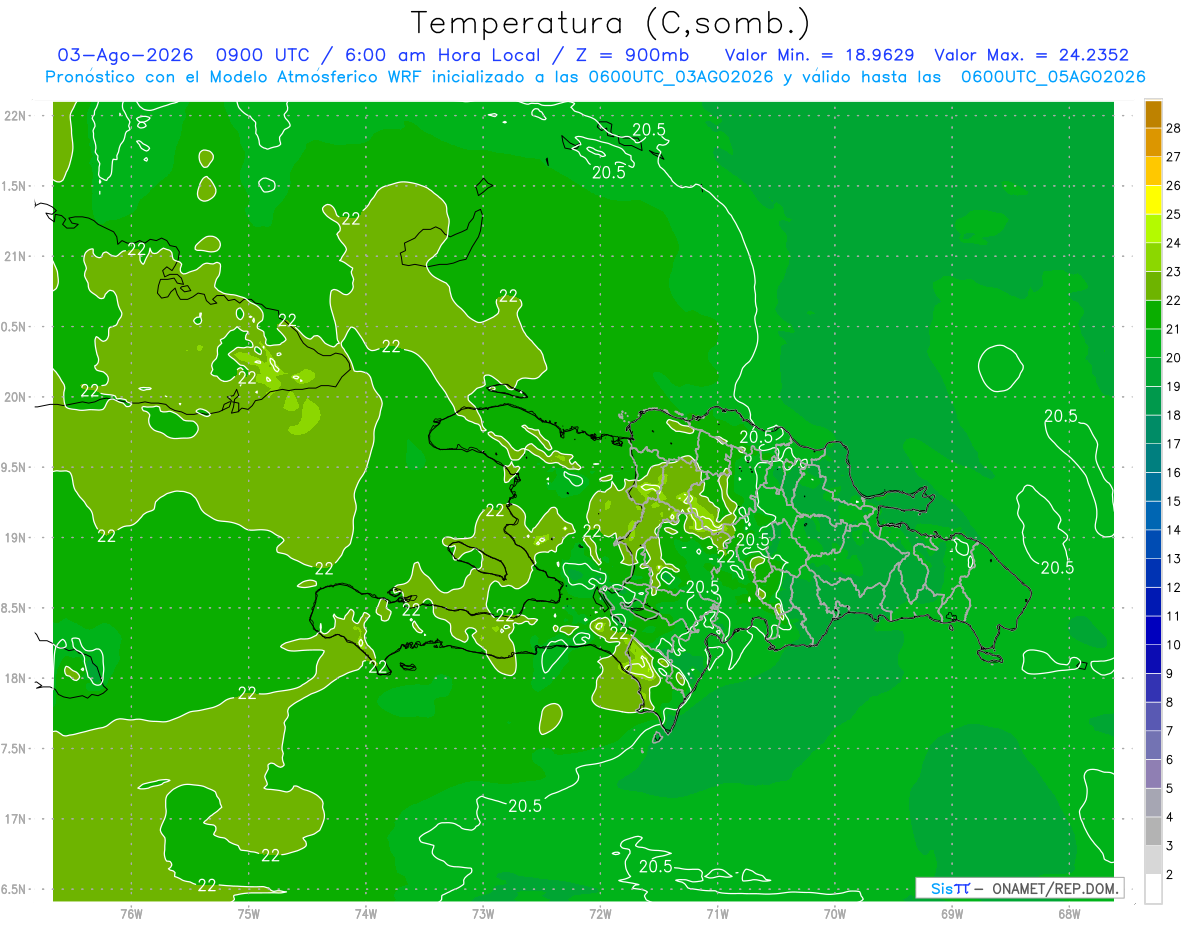Click the '17N' latitude axis label
This screenshot has height=927, width=1200.
tap(15, 820)
